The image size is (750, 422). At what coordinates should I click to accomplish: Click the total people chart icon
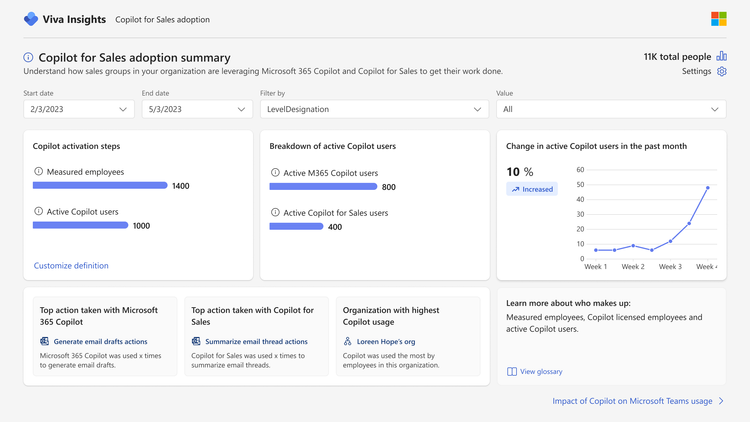coord(722,57)
